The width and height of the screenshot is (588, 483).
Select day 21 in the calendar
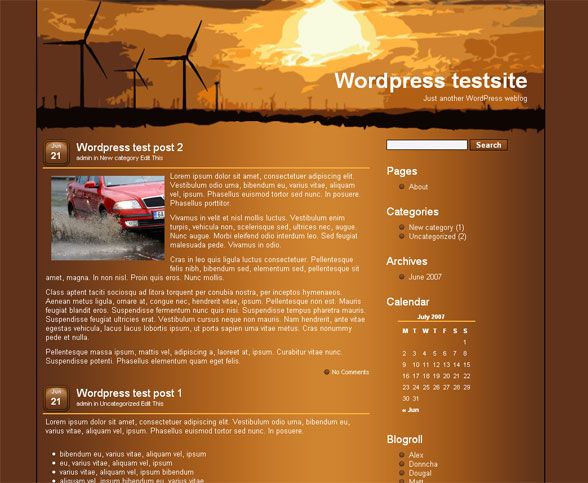click(x=456, y=376)
